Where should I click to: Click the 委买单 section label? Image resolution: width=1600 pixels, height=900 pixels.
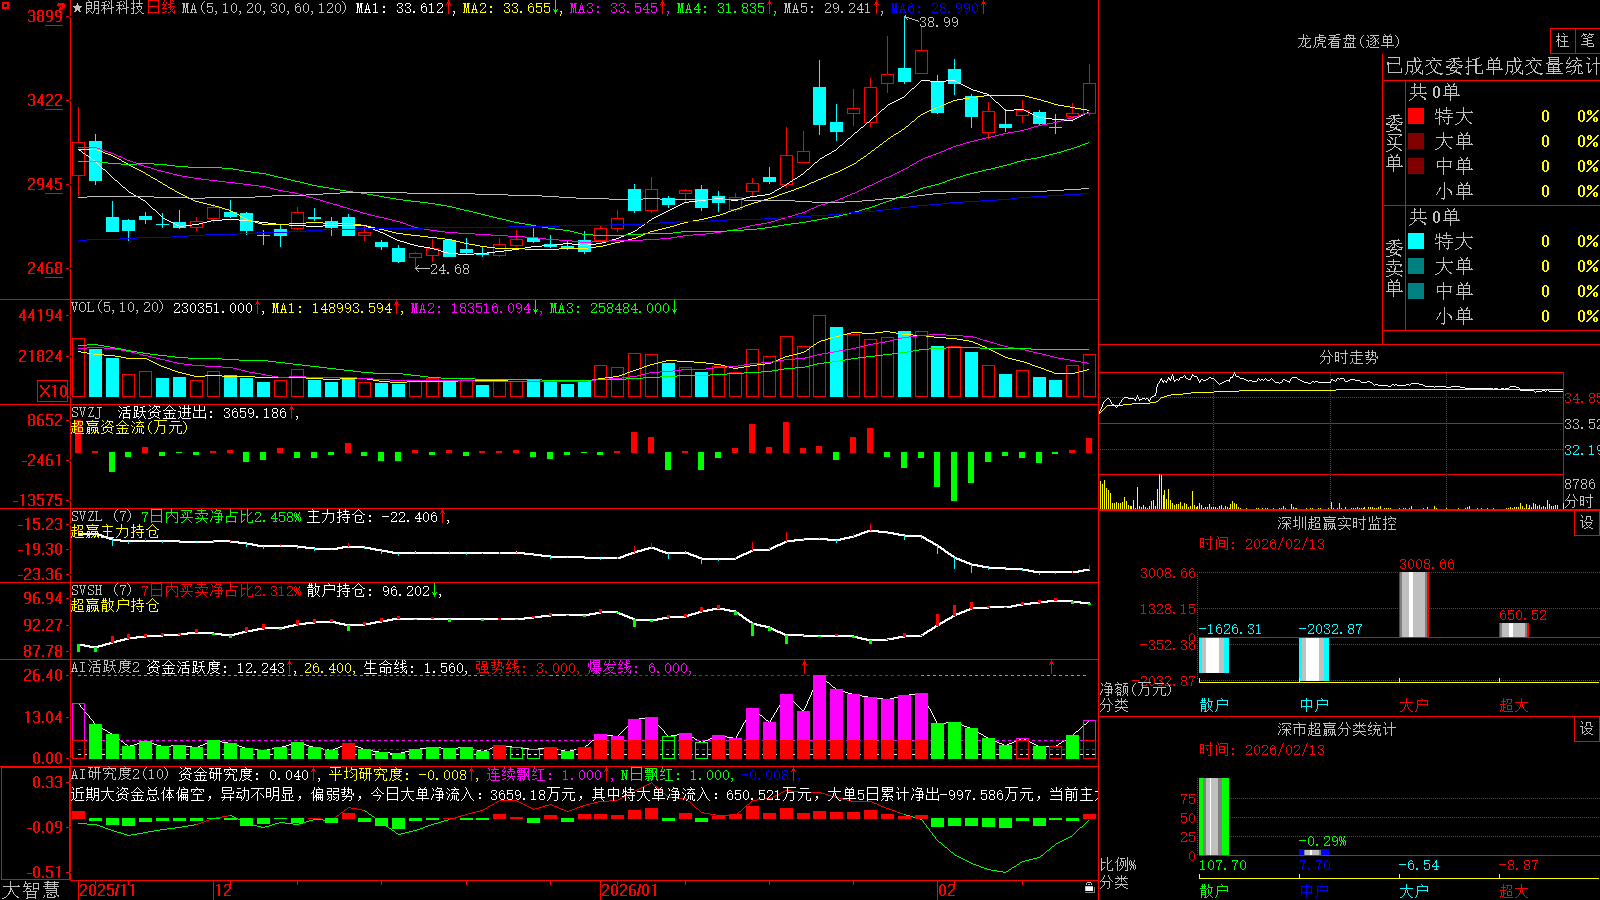[1394, 143]
